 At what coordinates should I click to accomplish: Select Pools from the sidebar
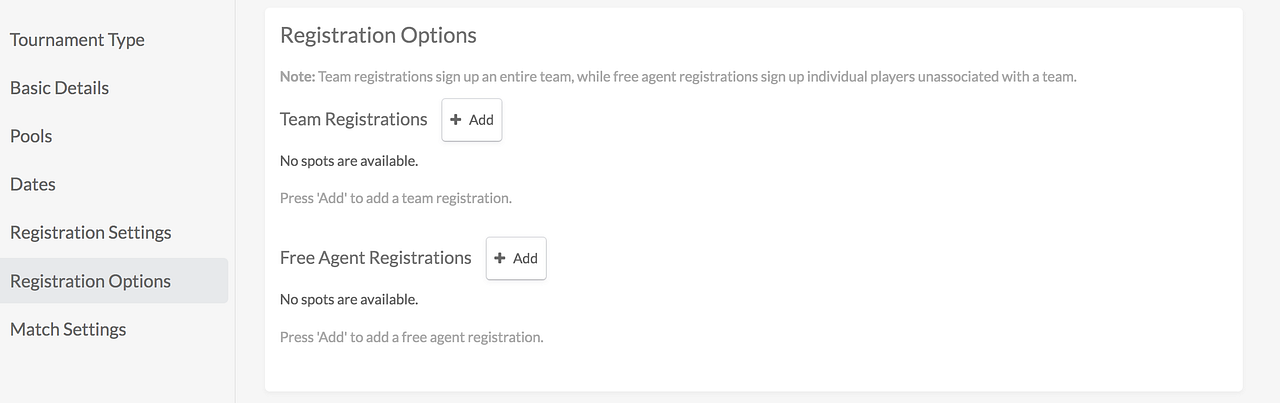tap(31, 136)
